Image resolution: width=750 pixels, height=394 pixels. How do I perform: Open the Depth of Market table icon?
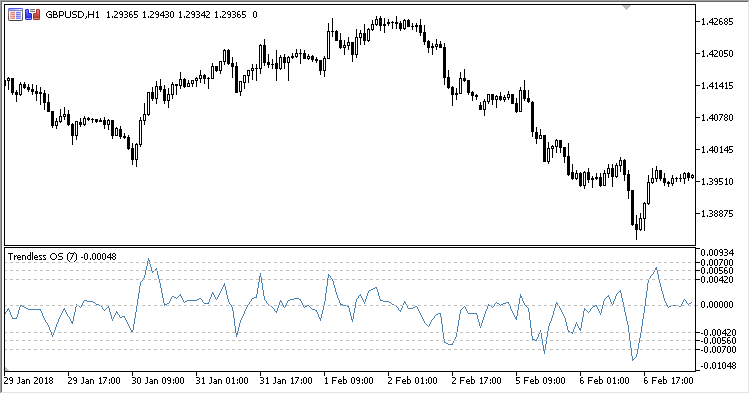coord(15,15)
